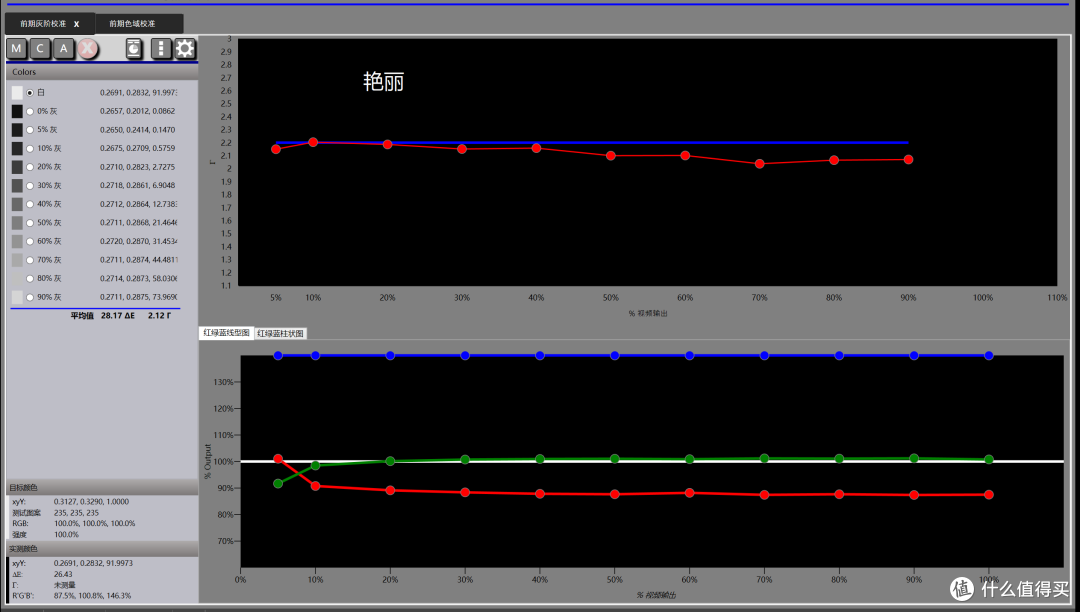Screen dimensions: 1080x612
Task: Open the three-dot more options menu
Action: pyautogui.click(x=160, y=48)
